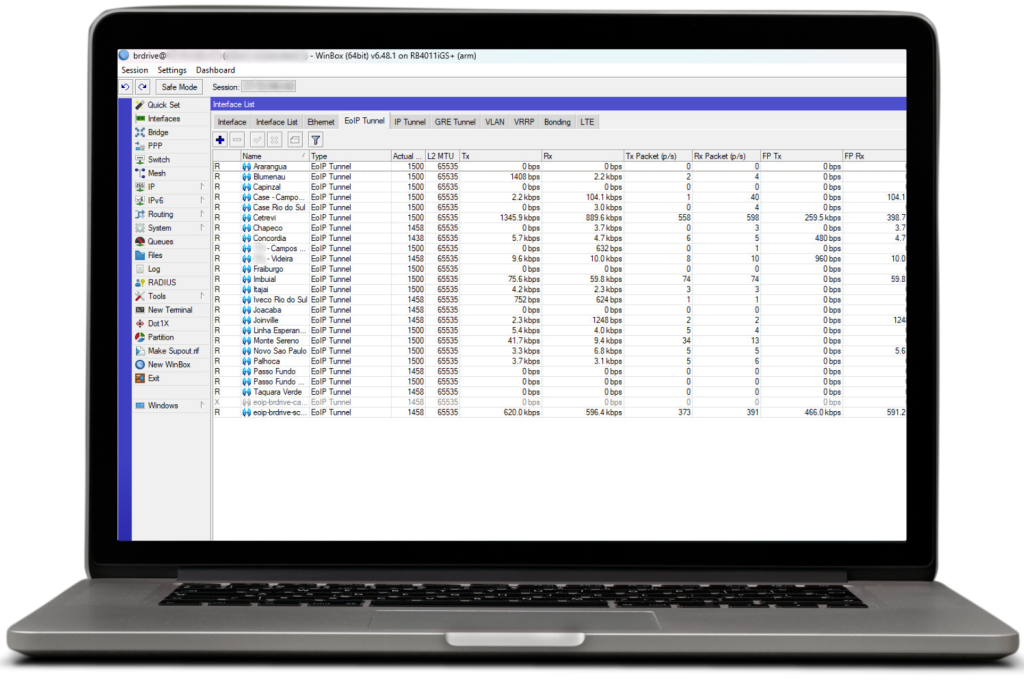The height and width of the screenshot is (683, 1024).
Task: Switch to the Interface tab
Action: pyautogui.click(x=232, y=122)
